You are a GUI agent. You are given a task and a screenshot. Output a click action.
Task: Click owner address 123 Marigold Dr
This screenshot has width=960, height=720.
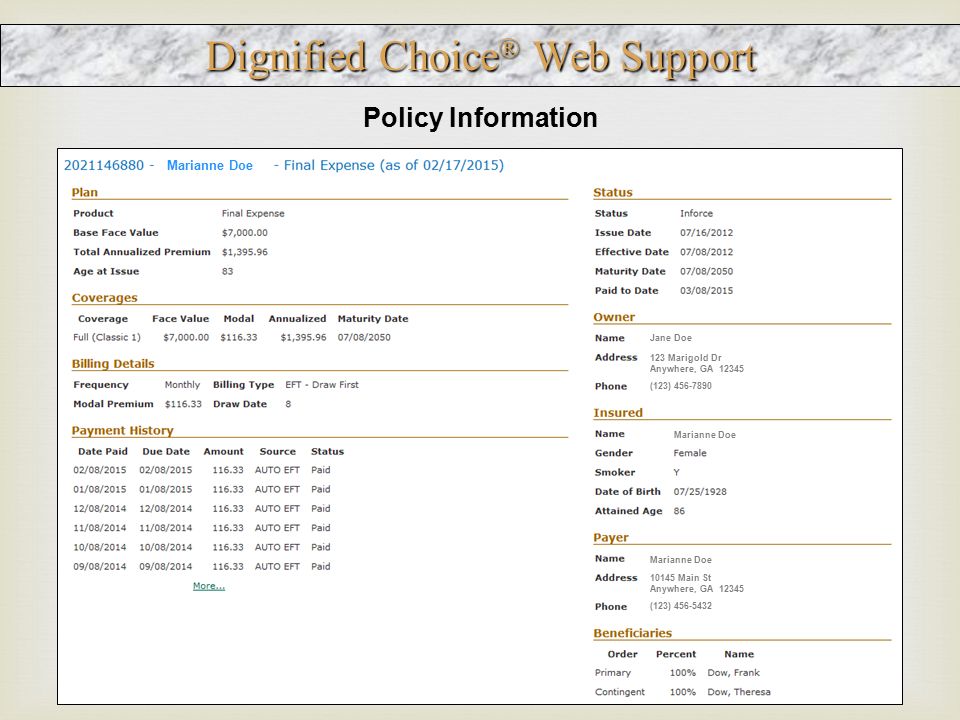[x=686, y=358]
